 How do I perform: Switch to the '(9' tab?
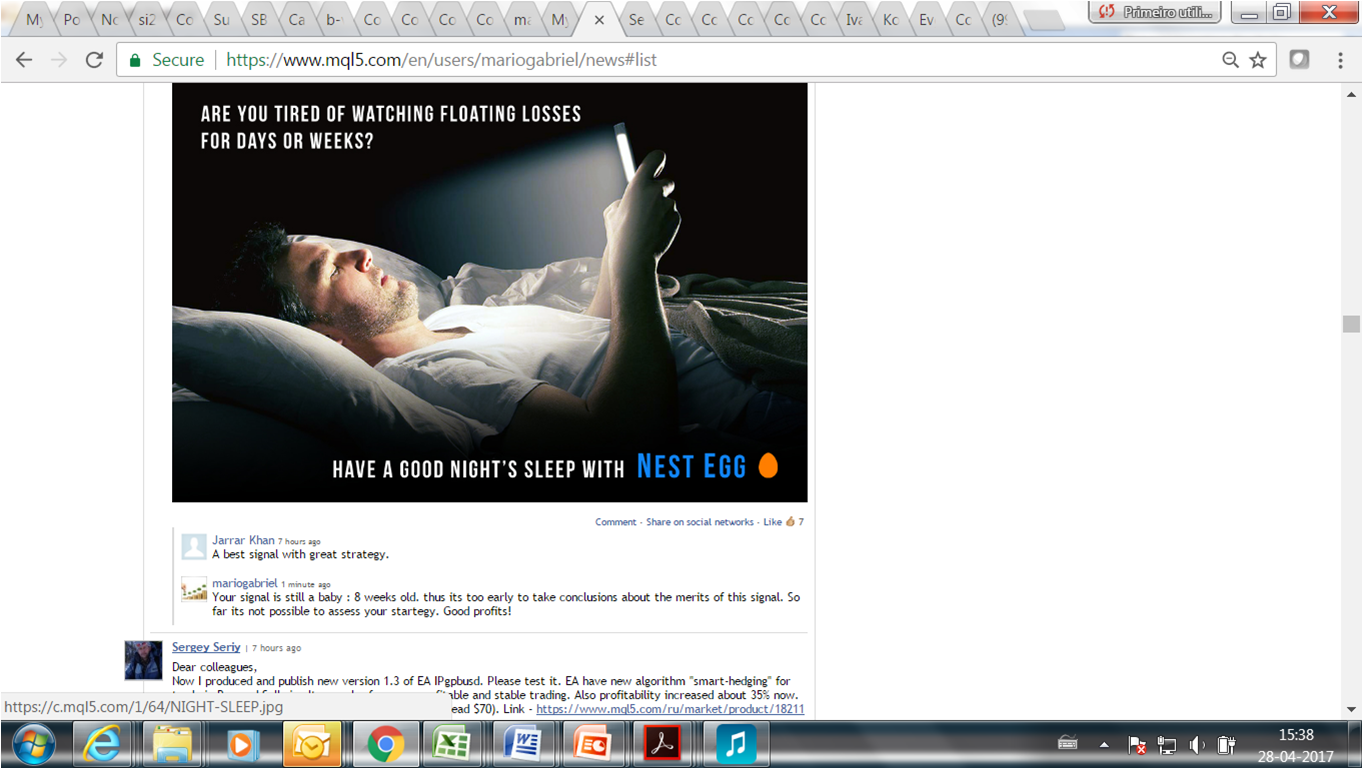coord(999,20)
